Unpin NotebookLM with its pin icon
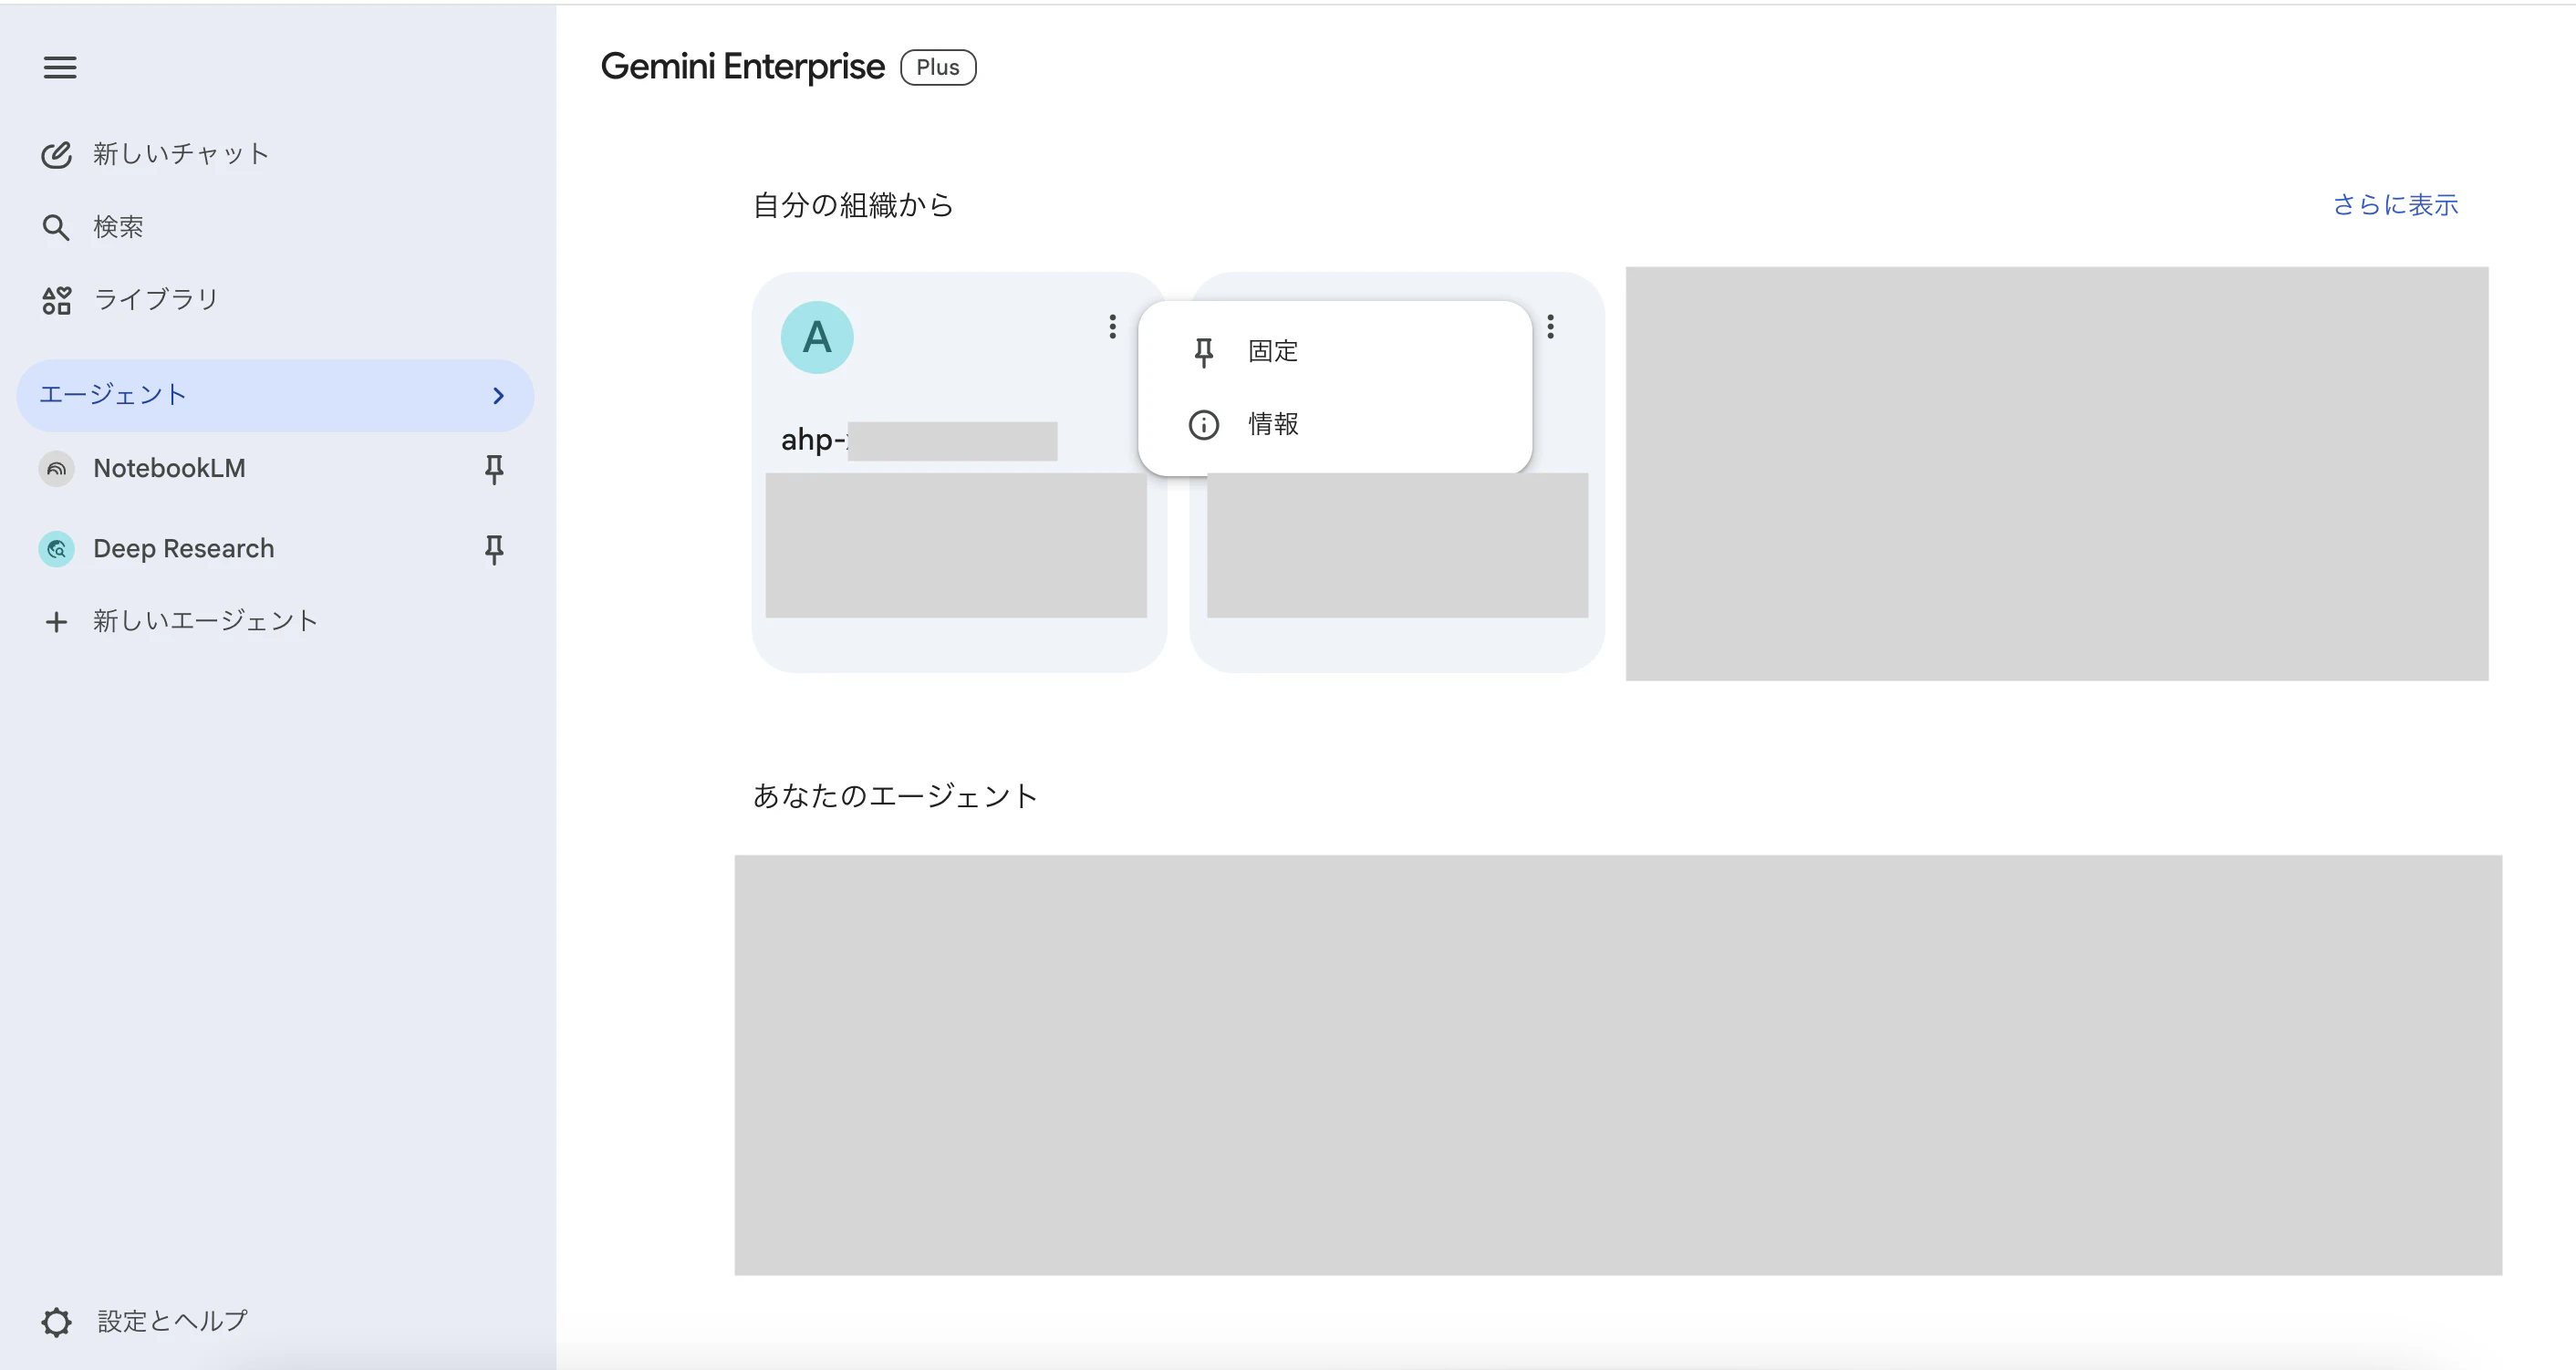This screenshot has width=2576, height=1370. click(494, 469)
